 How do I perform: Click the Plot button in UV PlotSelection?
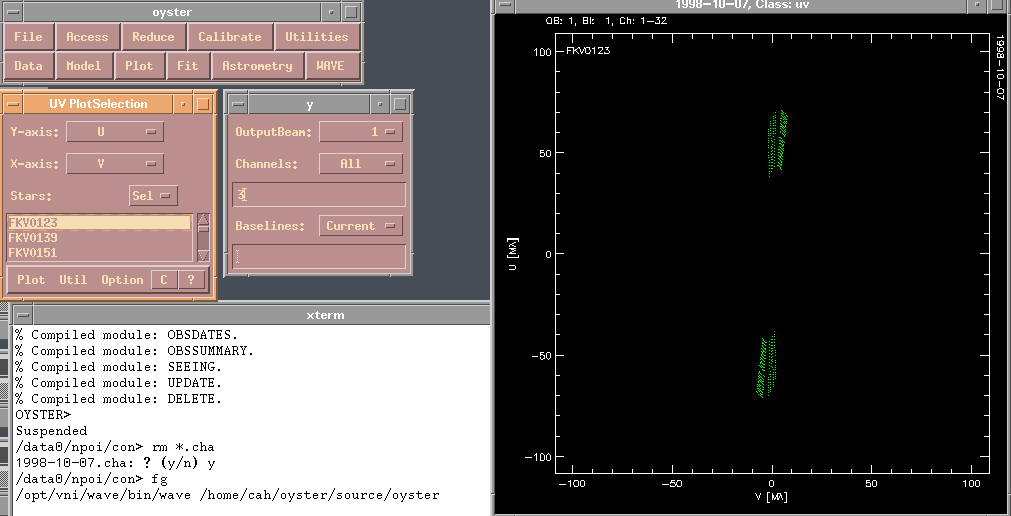pyautogui.click(x=31, y=280)
